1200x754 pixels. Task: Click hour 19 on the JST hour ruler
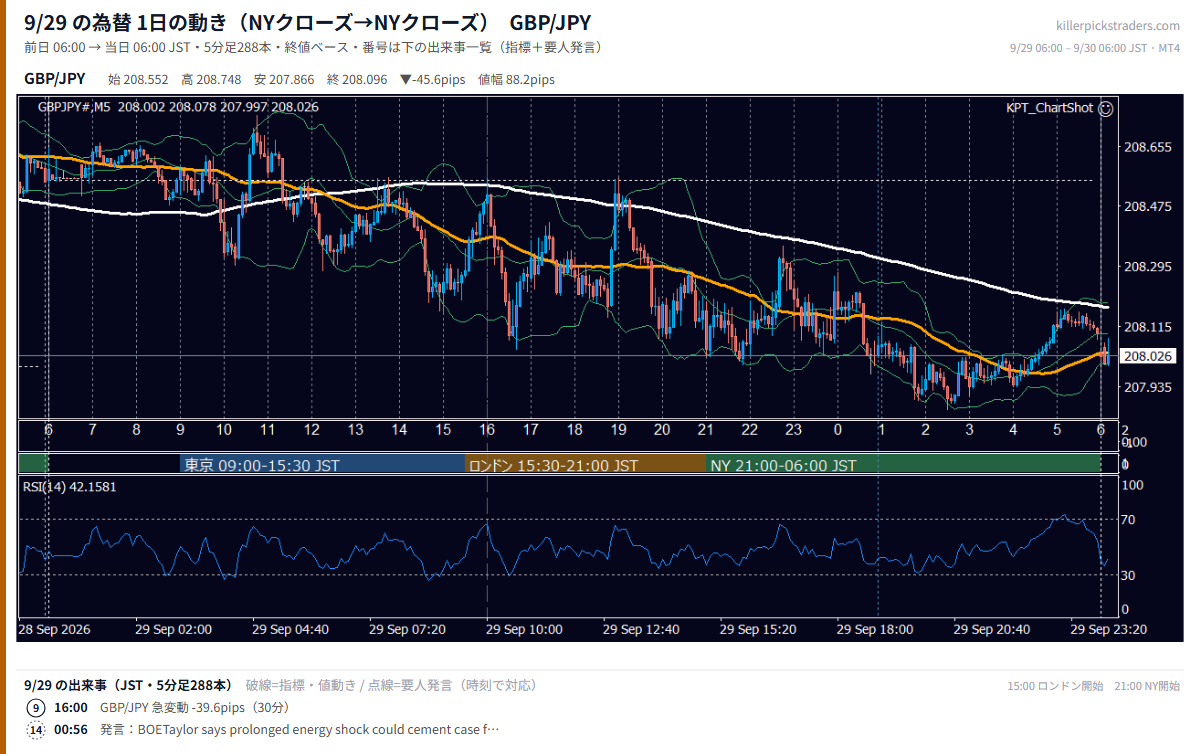pos(618,429)
